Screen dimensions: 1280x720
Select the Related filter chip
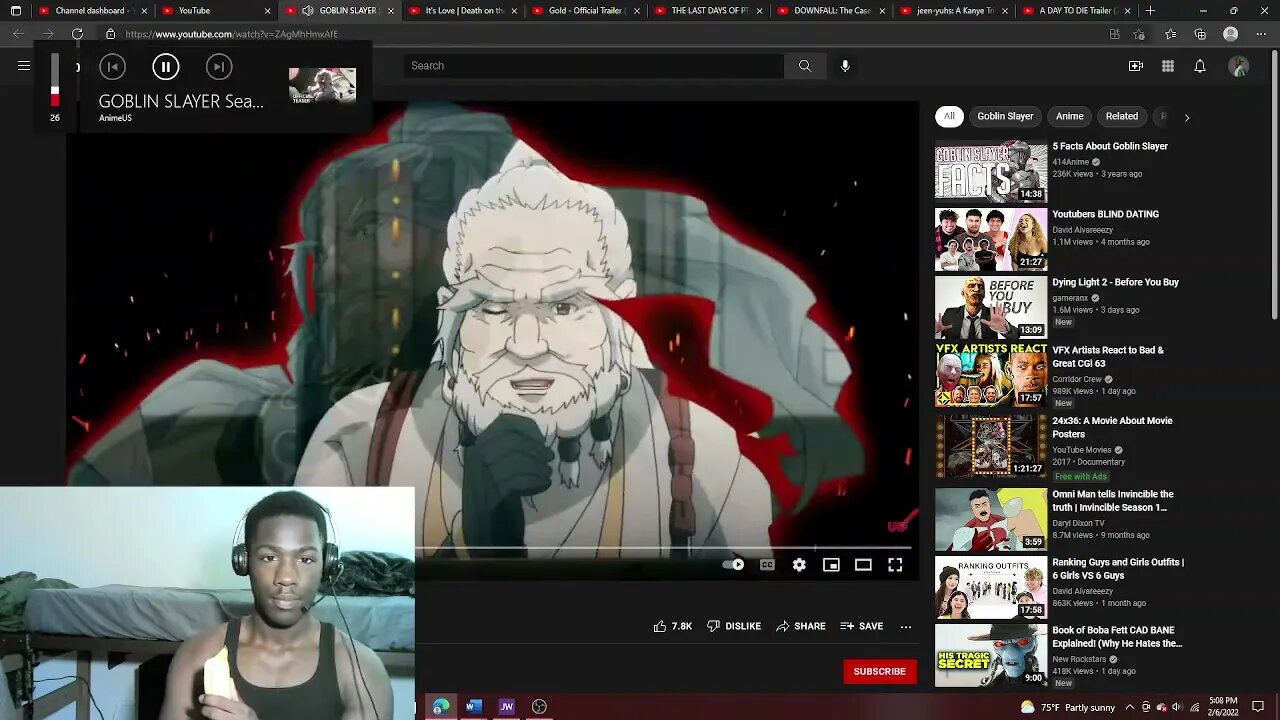click(1122, 116)
